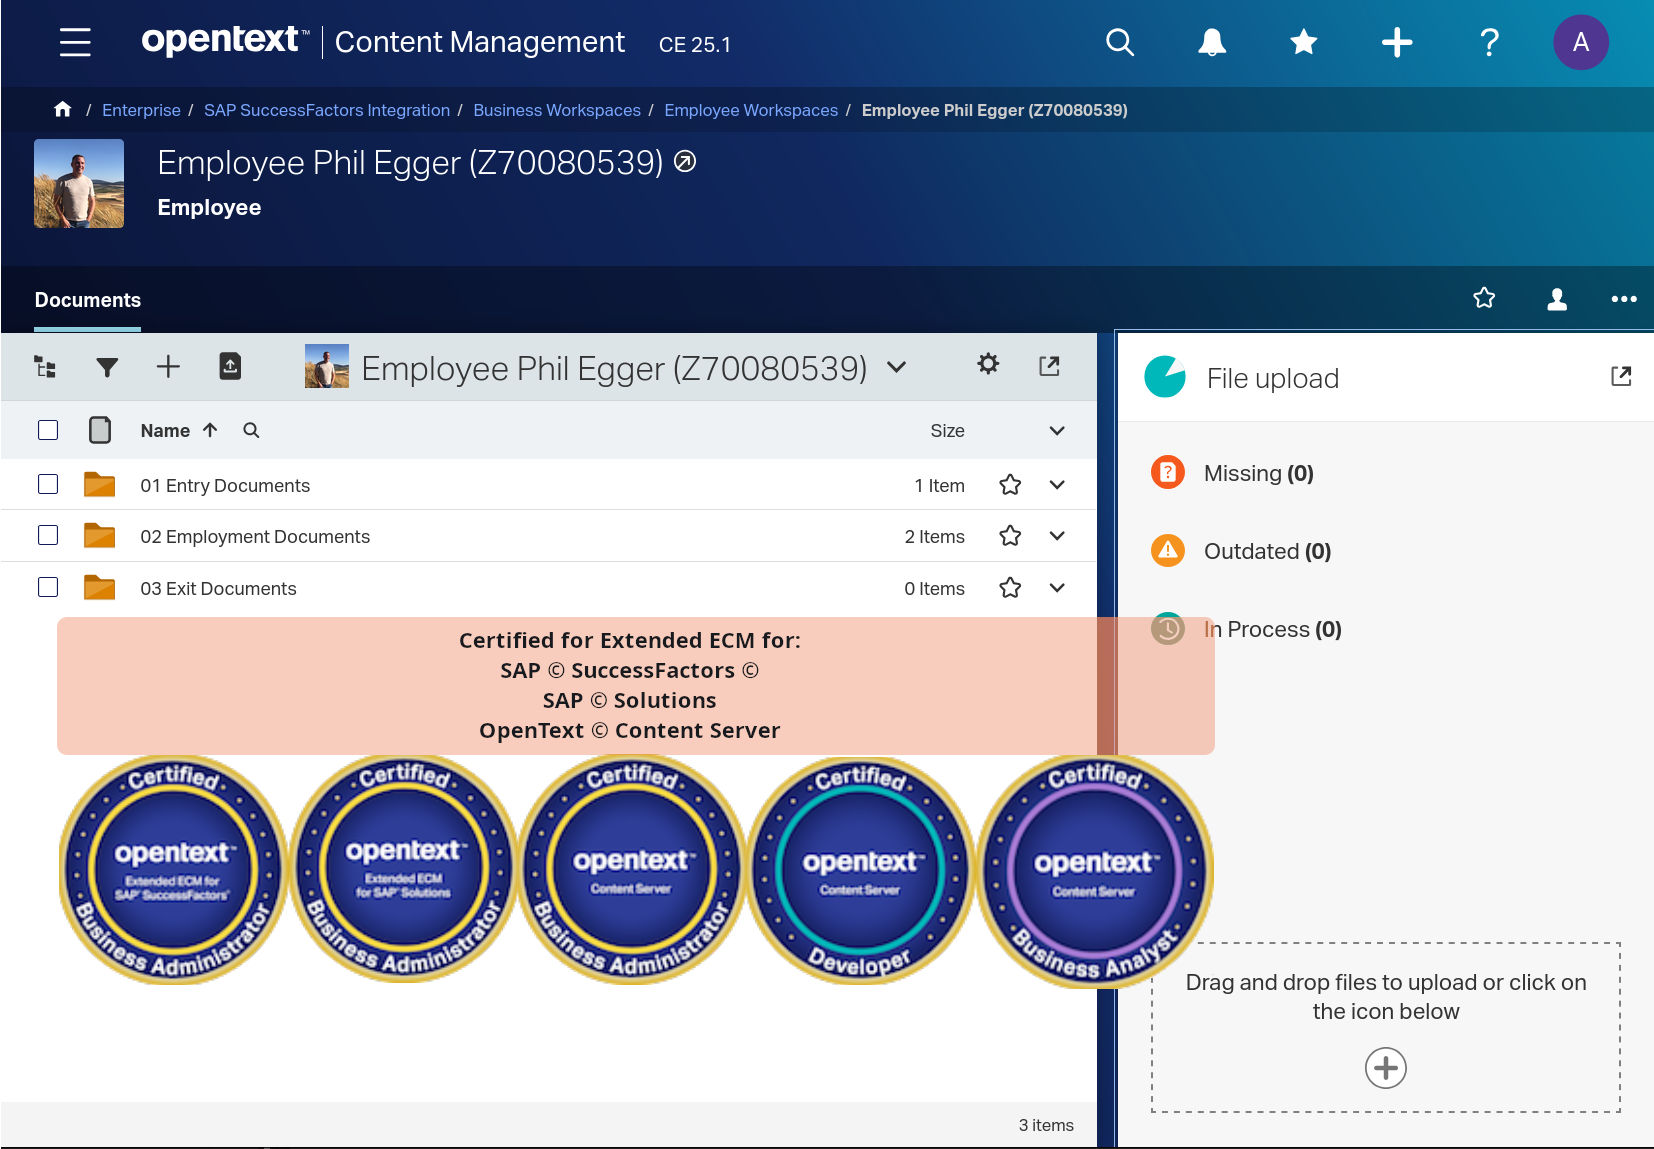Switch to the Documents tab
Image resolution: width=1654 pixels, height=1149 pixels.
(87, 300)
